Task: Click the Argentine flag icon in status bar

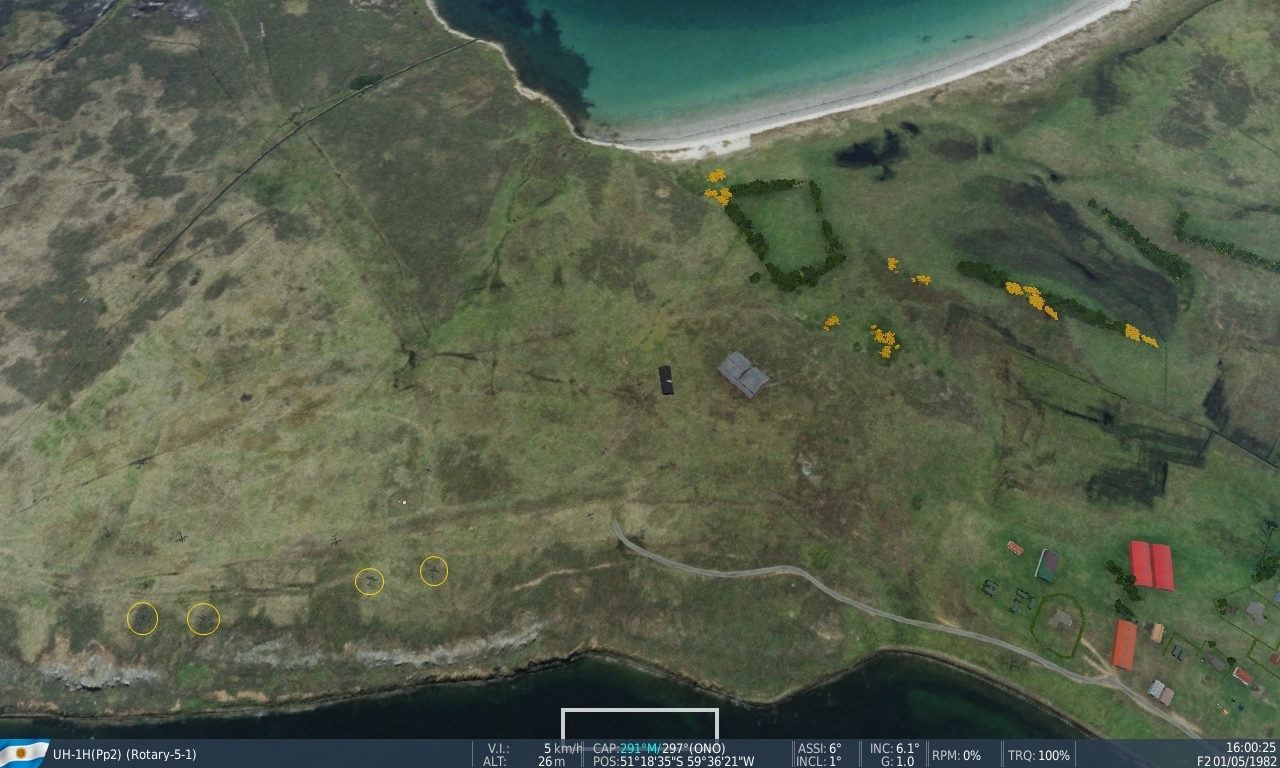Action: tap(24, 754)
